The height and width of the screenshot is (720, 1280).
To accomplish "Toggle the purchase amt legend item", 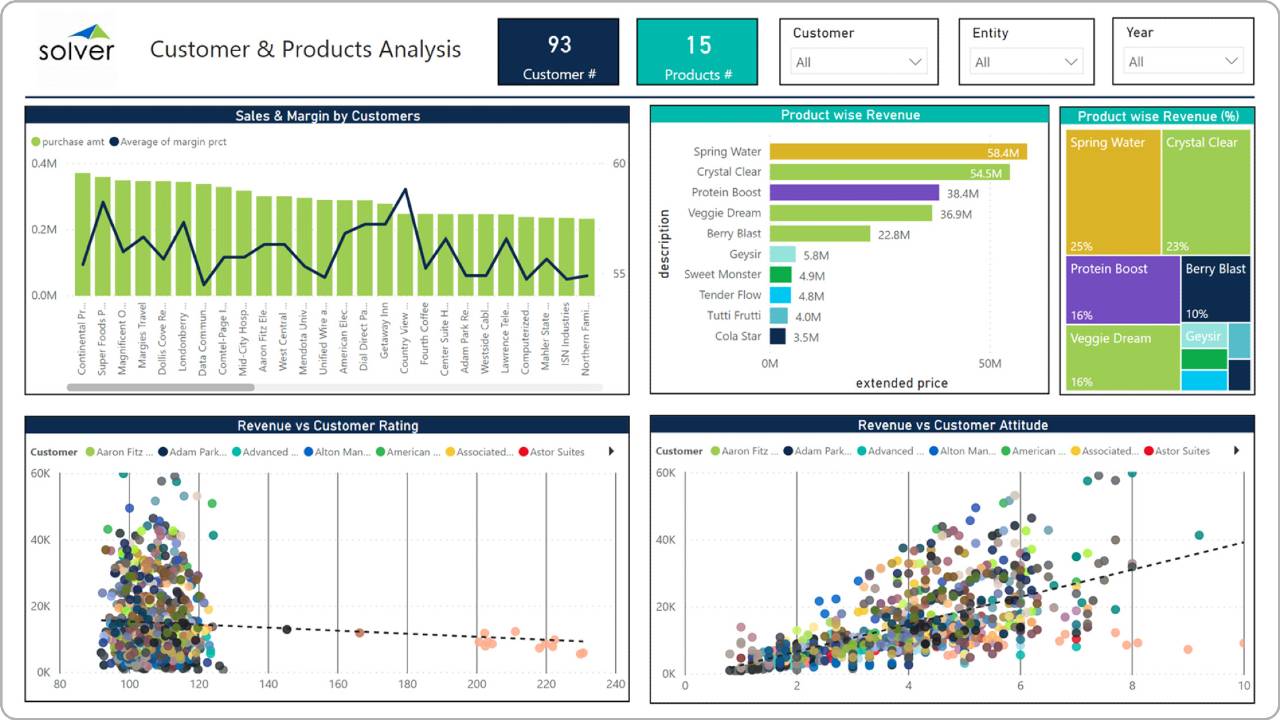I will (66, 141).
